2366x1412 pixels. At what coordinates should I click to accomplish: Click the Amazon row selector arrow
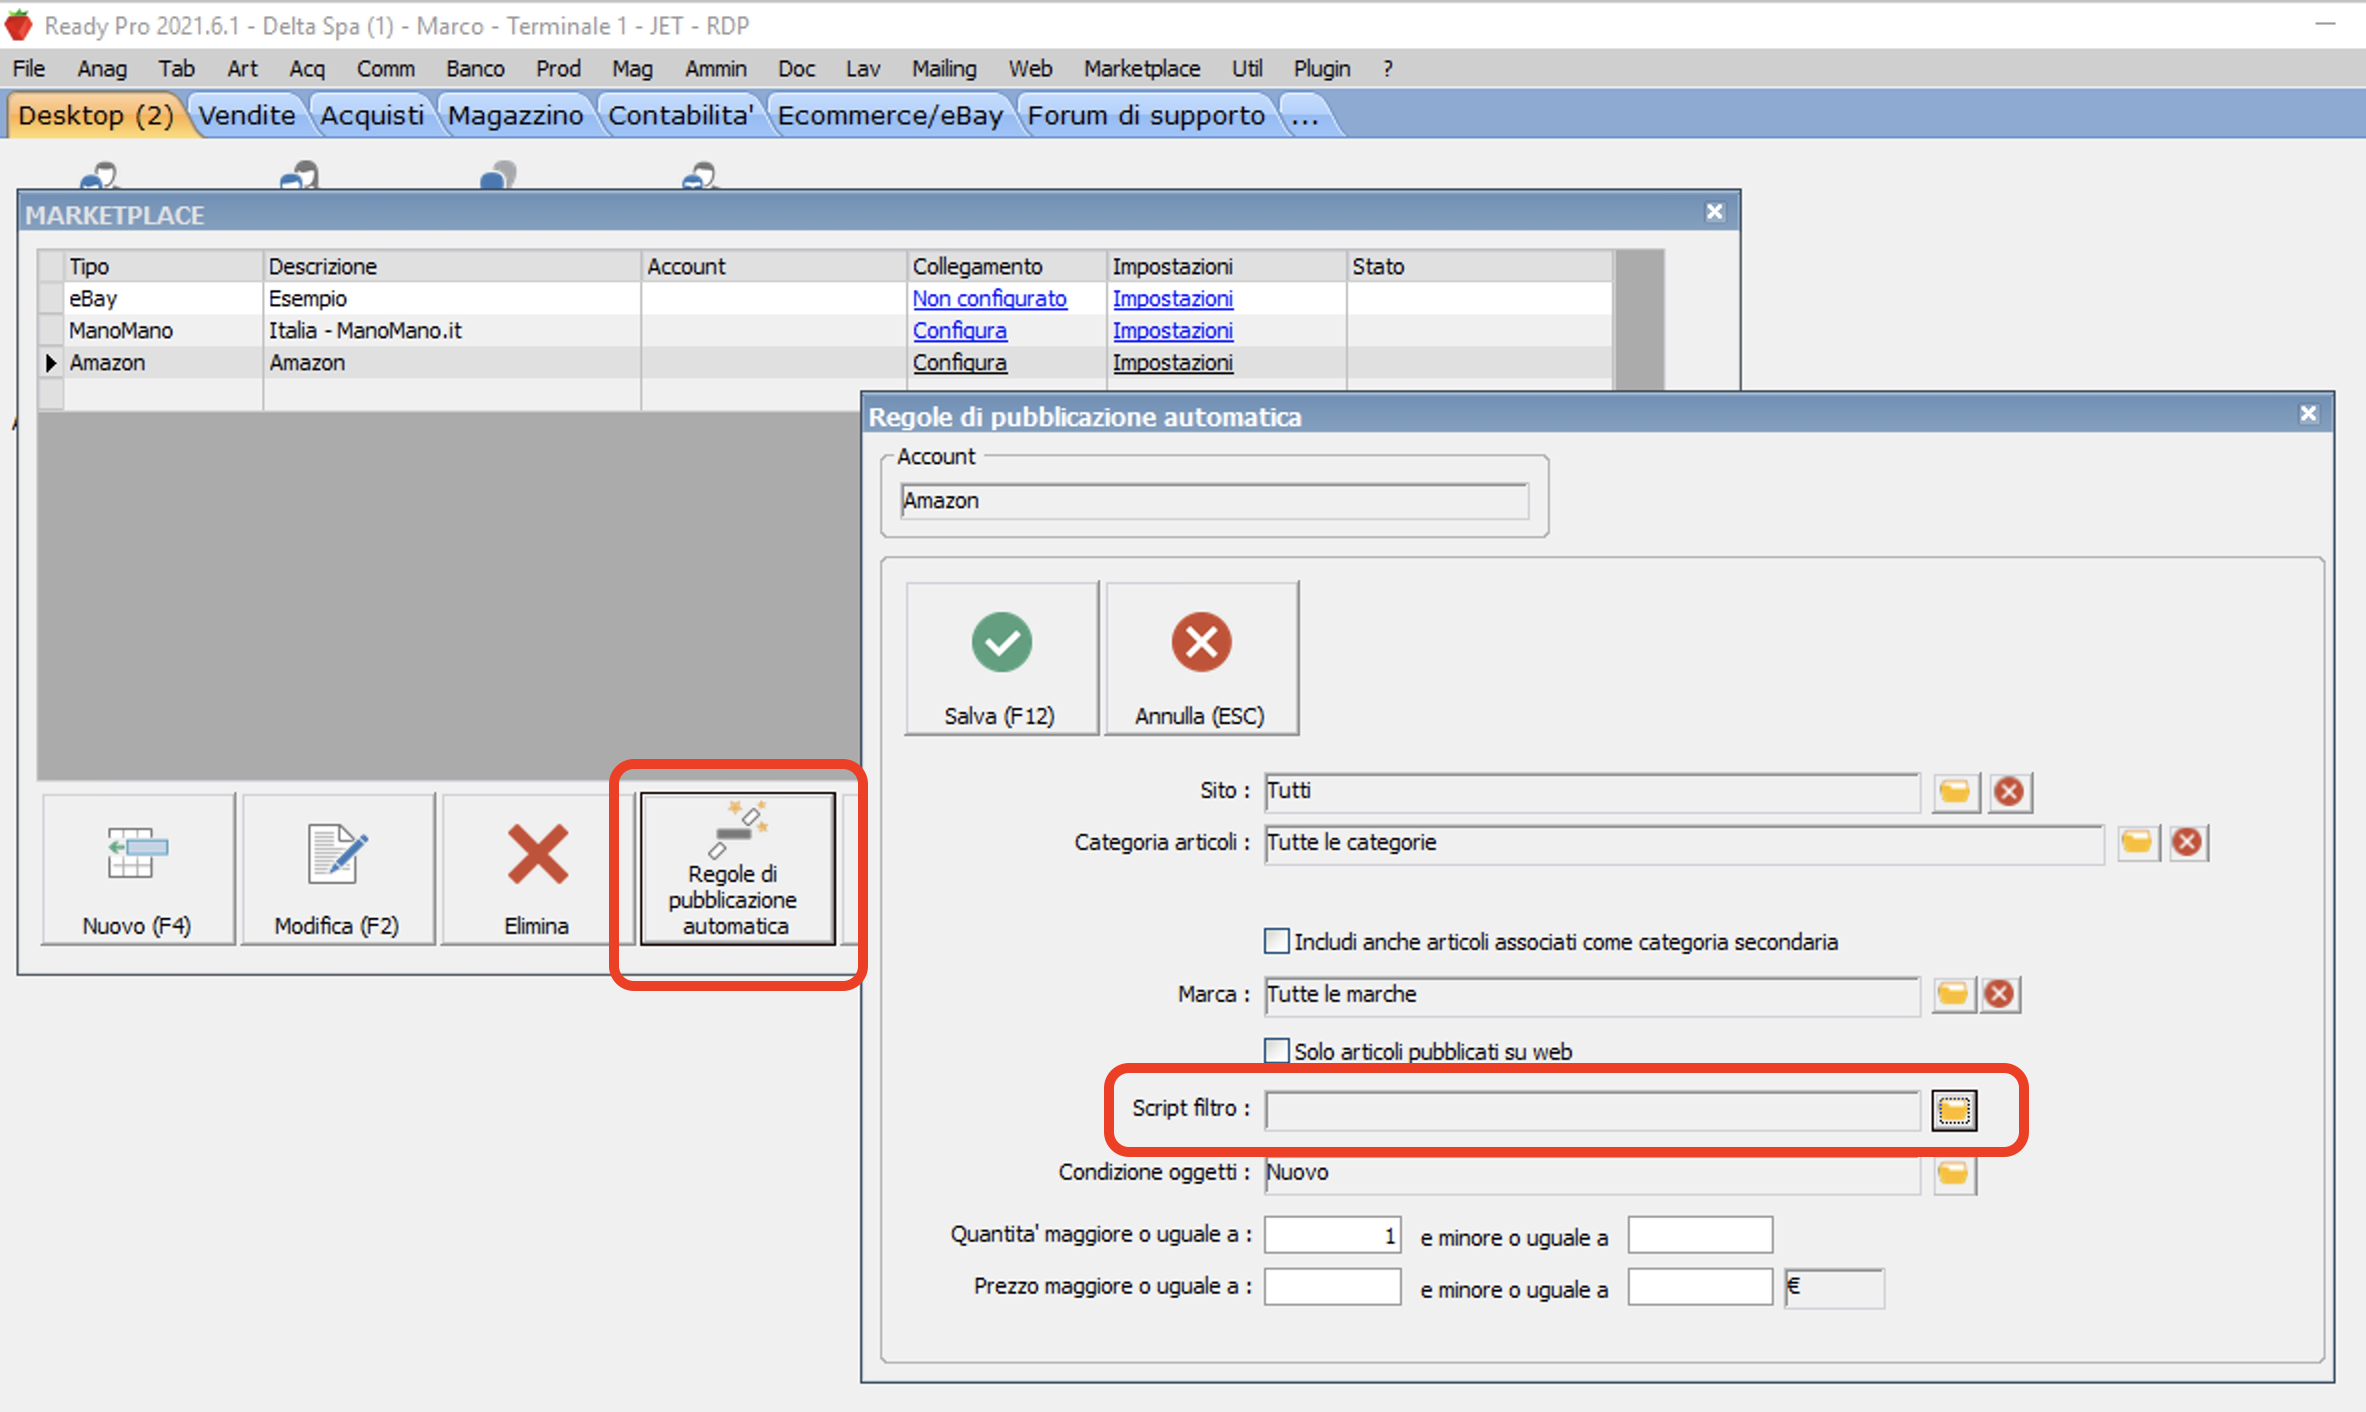51,362
